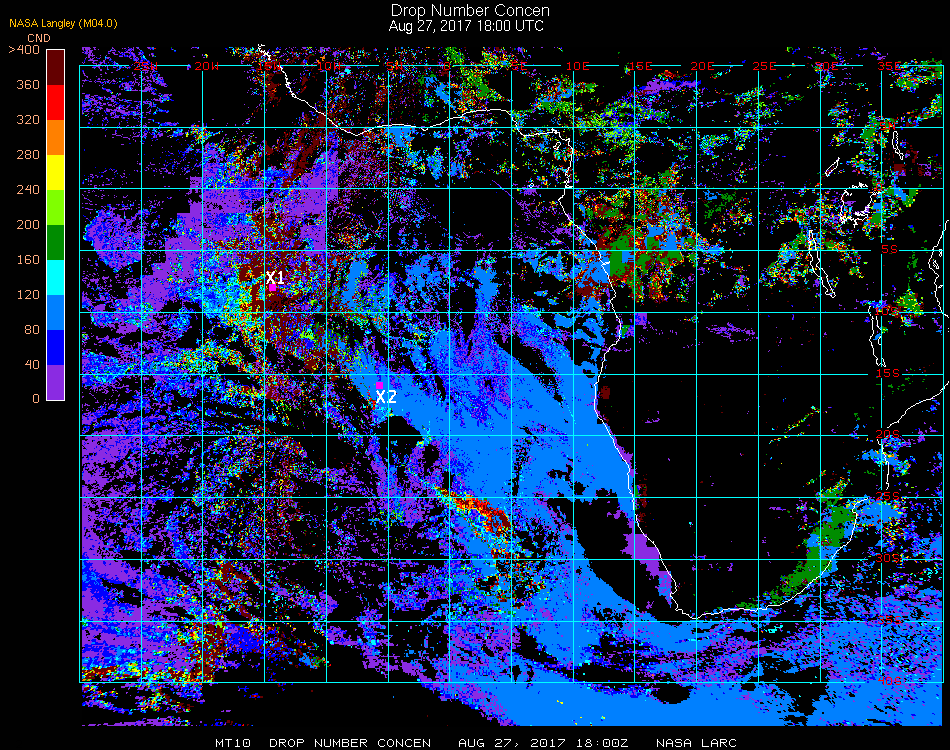
Task: Click the dark blue colorbar segment
Action: 55,348
